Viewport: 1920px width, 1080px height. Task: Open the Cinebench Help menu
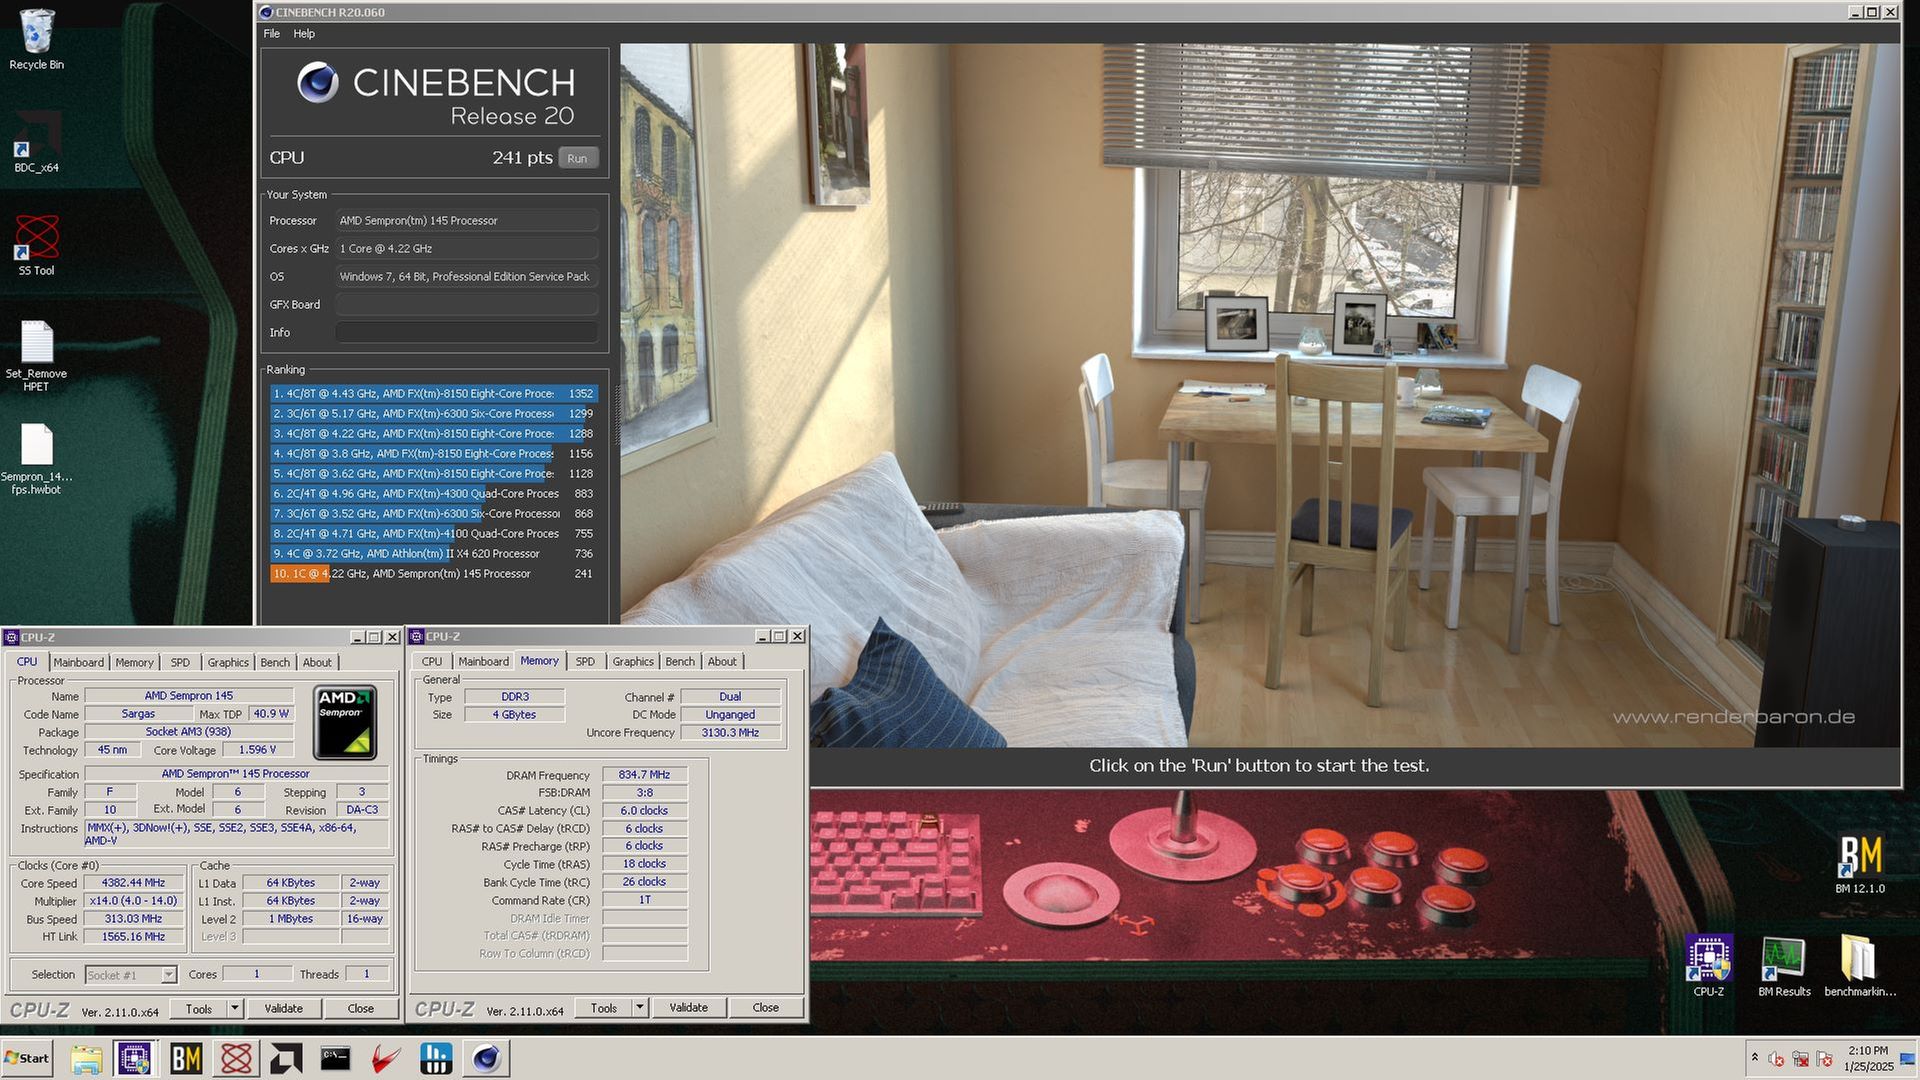tap(304, 33)
